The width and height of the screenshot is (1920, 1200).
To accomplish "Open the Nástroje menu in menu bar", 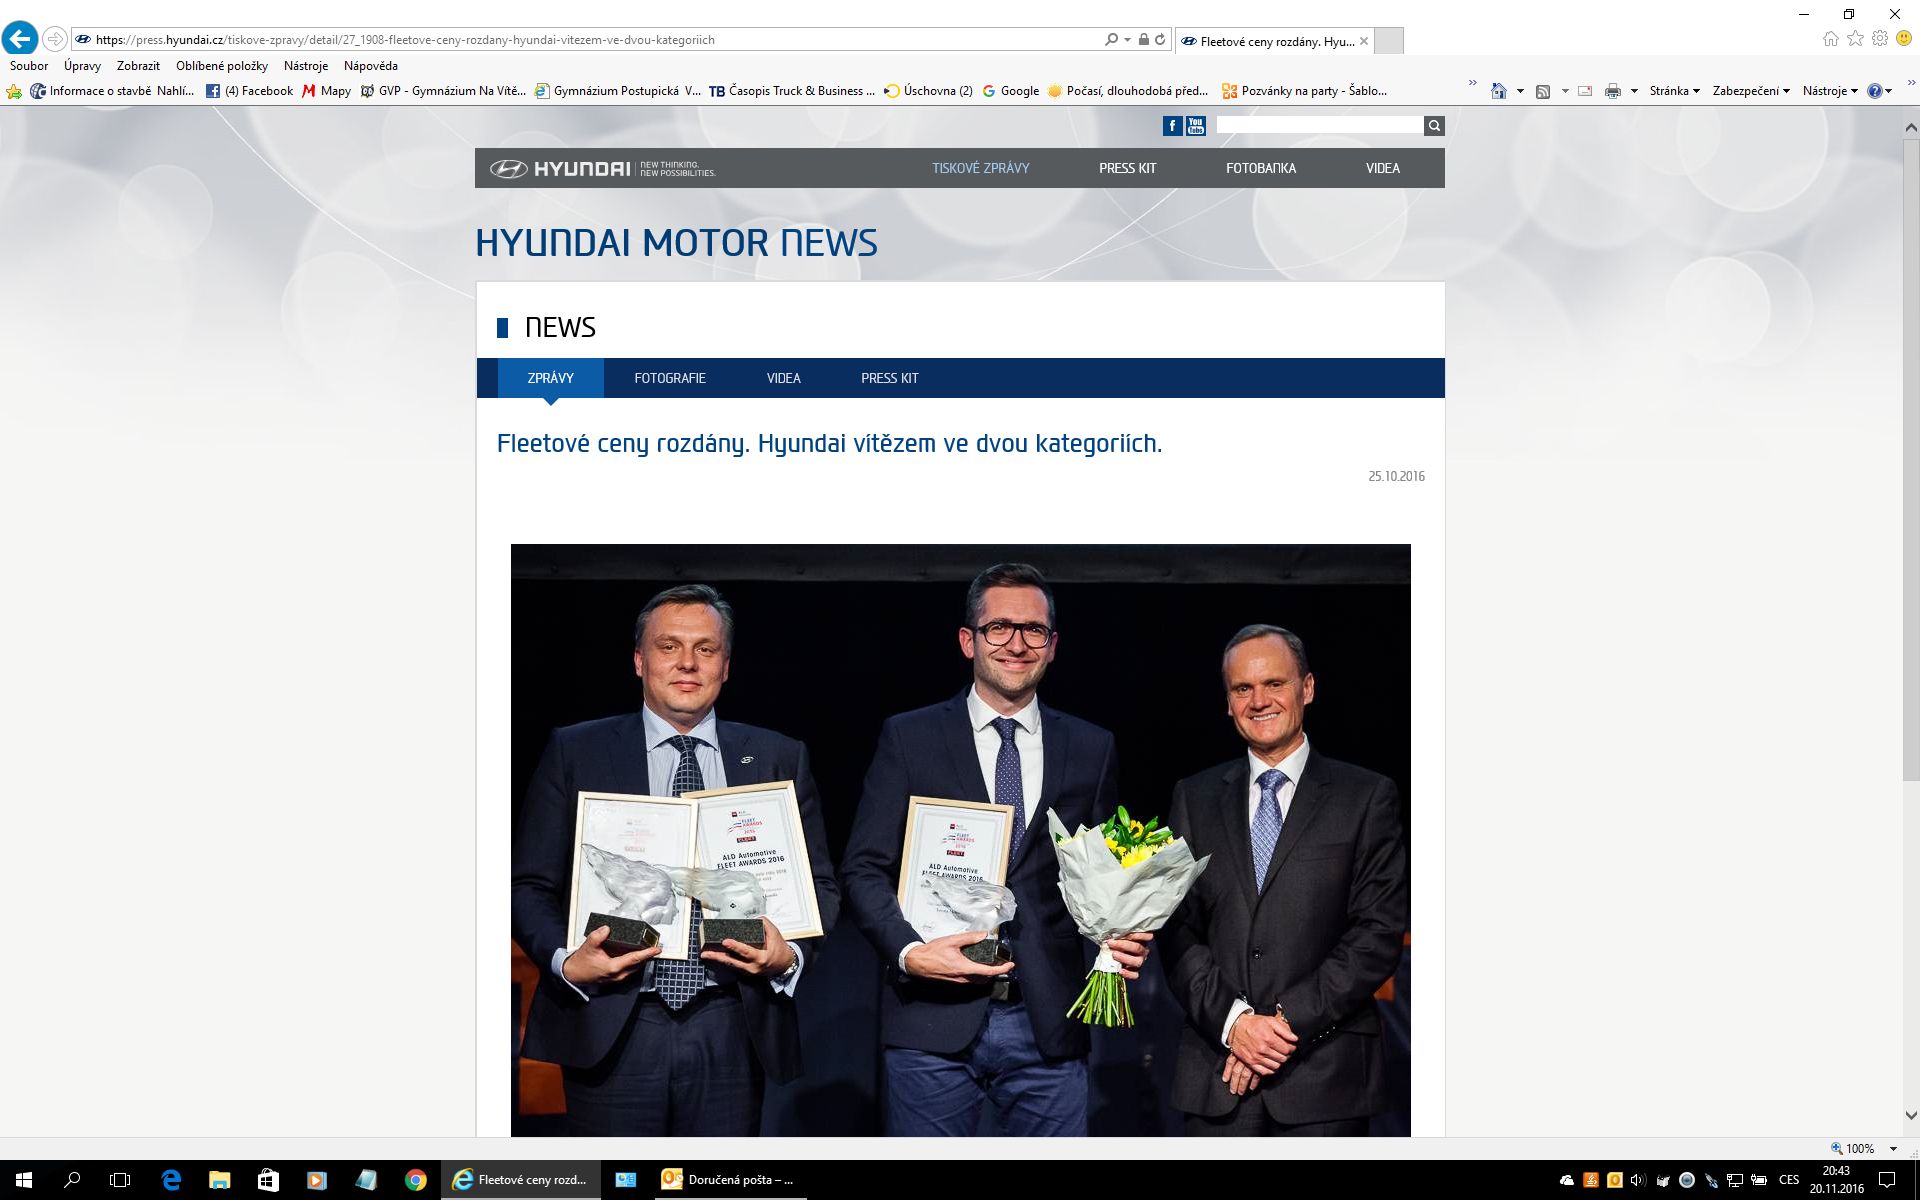I will pos(306,66).
